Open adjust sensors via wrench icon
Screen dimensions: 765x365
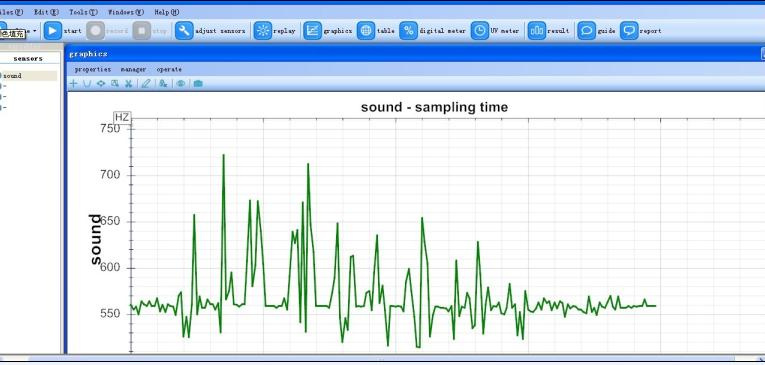click(184, 31)
